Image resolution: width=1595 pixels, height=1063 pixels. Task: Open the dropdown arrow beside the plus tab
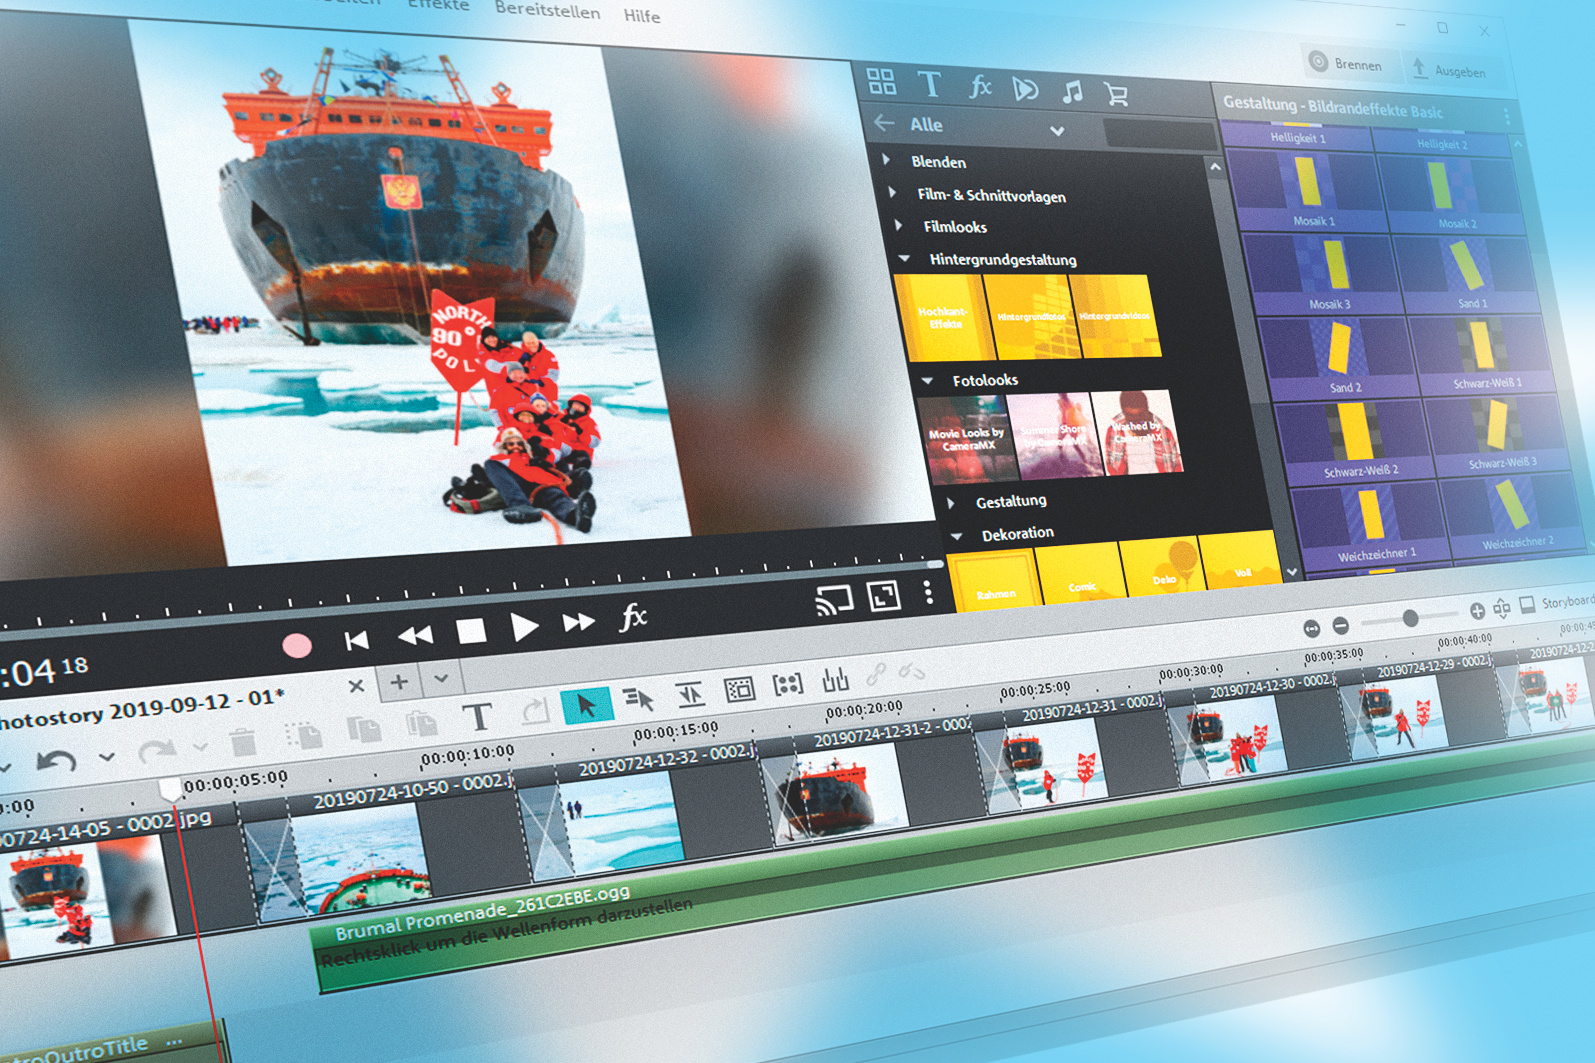pos(441,679)
